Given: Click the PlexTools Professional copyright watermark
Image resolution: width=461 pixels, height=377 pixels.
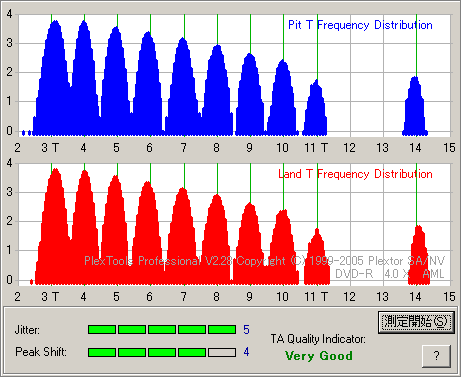Looking at the screenshot, I should [264, 261].
